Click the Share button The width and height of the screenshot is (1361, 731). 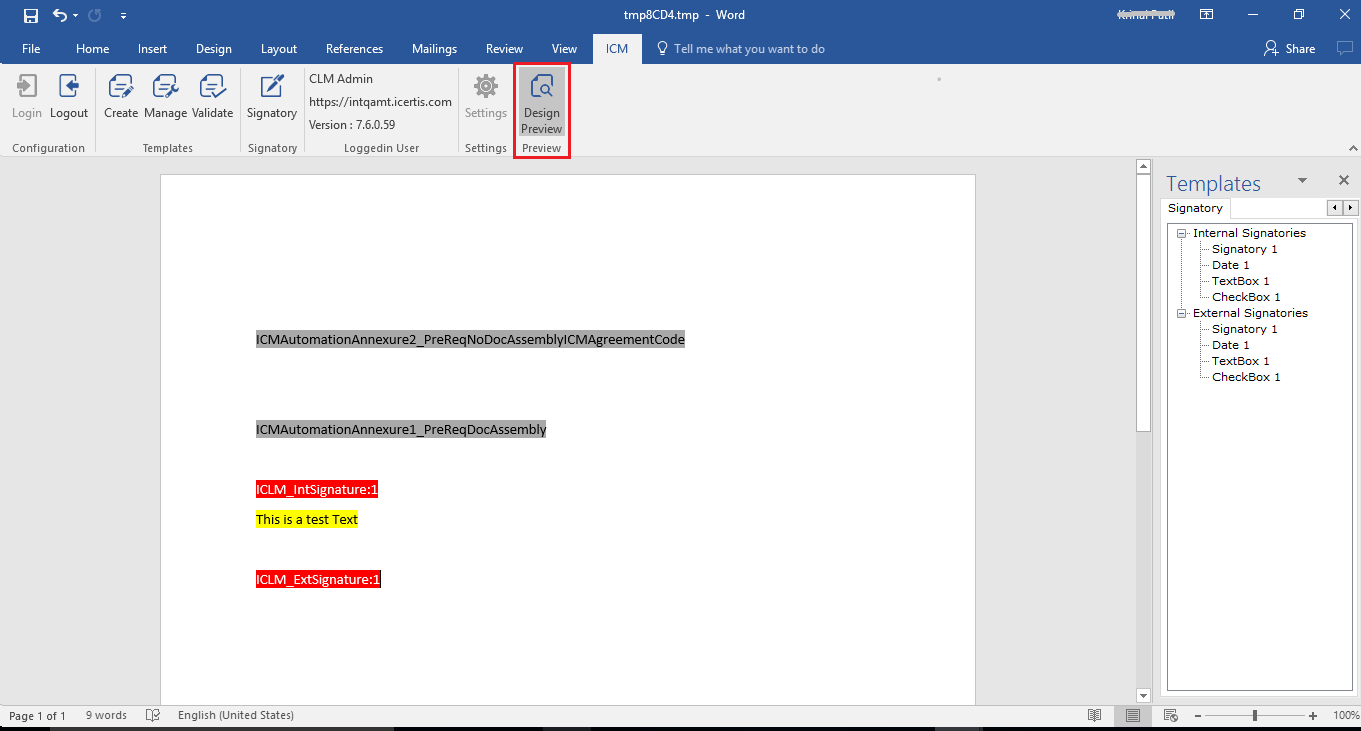(x=1290, y=49)
